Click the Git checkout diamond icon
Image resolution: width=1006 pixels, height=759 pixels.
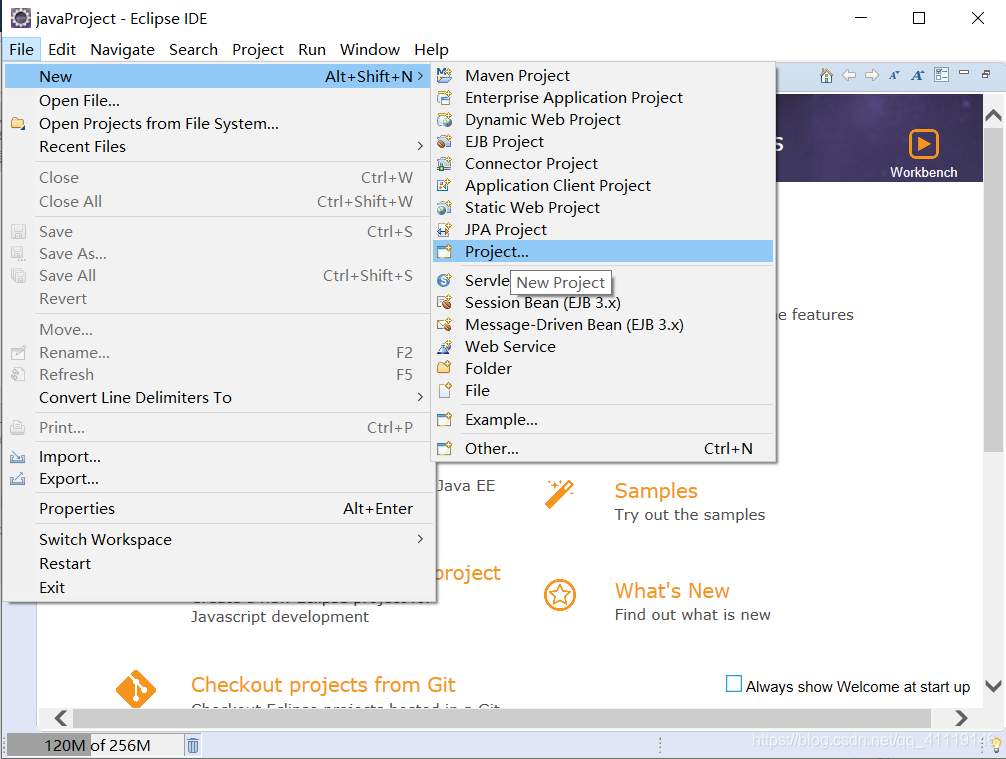click(136, 689)
